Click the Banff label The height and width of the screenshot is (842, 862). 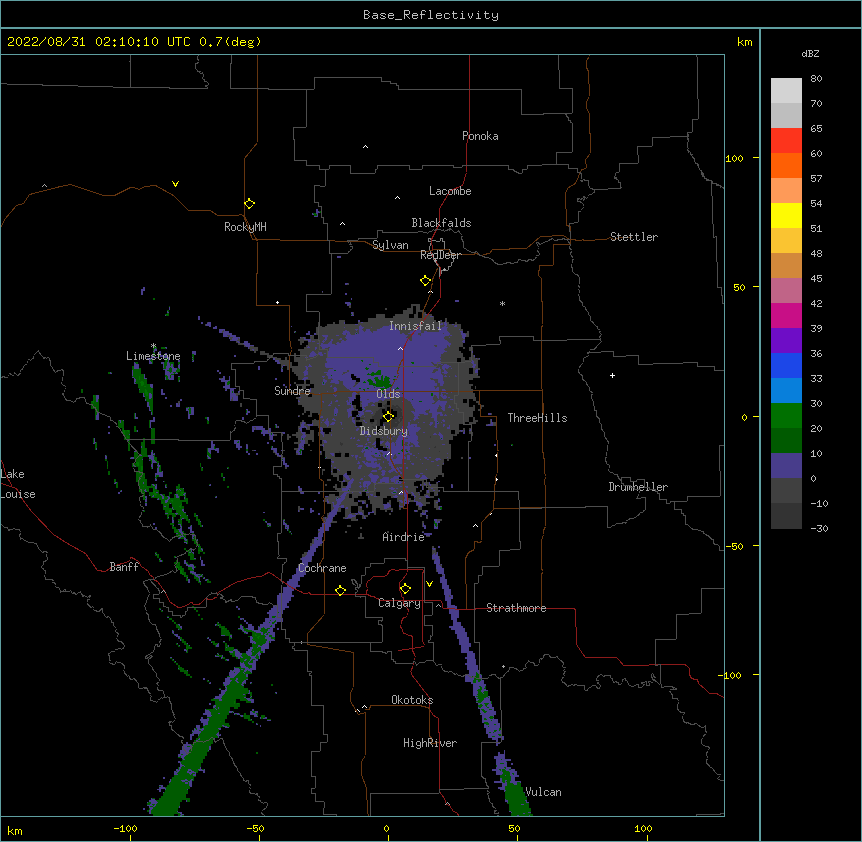124,567
